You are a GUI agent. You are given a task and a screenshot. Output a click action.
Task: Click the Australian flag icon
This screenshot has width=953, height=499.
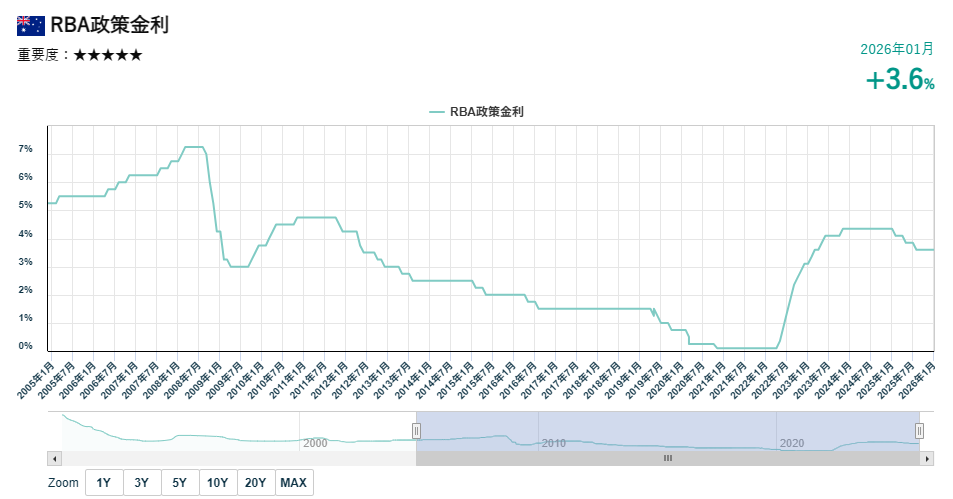coord(30,26)
